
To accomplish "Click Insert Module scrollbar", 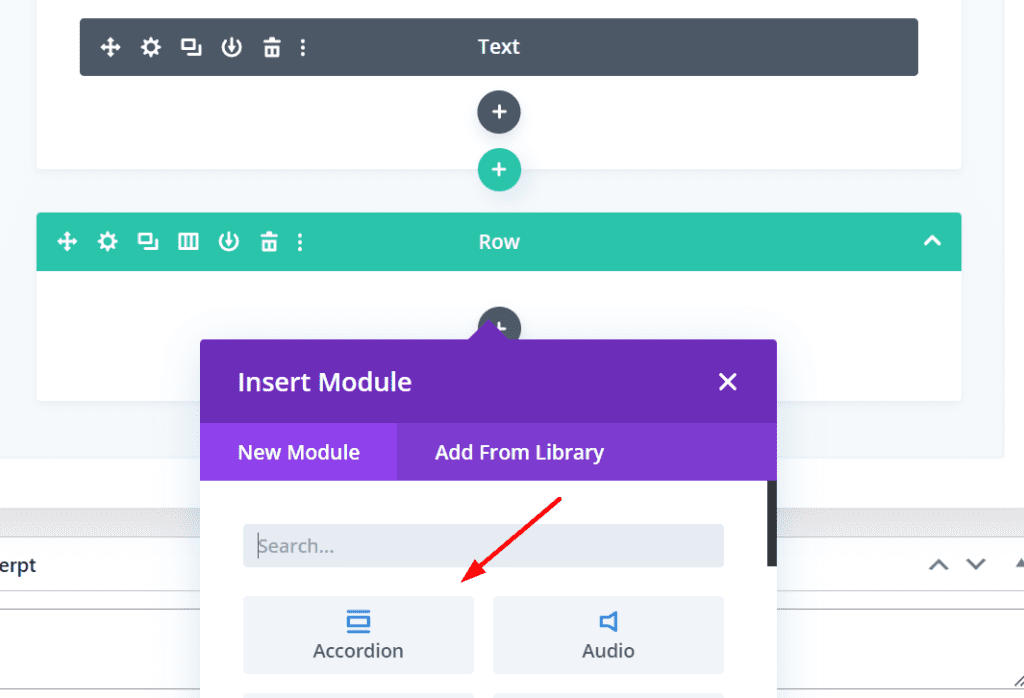I will pyautogui.click(x=772, y=524).
